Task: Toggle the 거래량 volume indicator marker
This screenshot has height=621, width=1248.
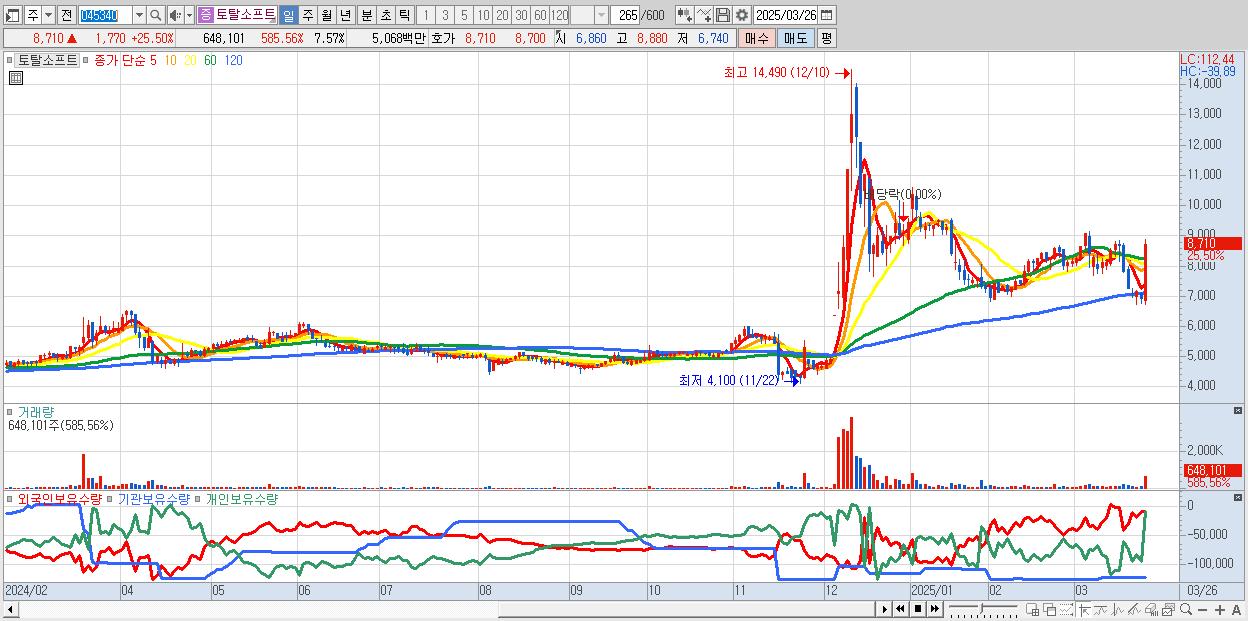Action: [12, 411]
